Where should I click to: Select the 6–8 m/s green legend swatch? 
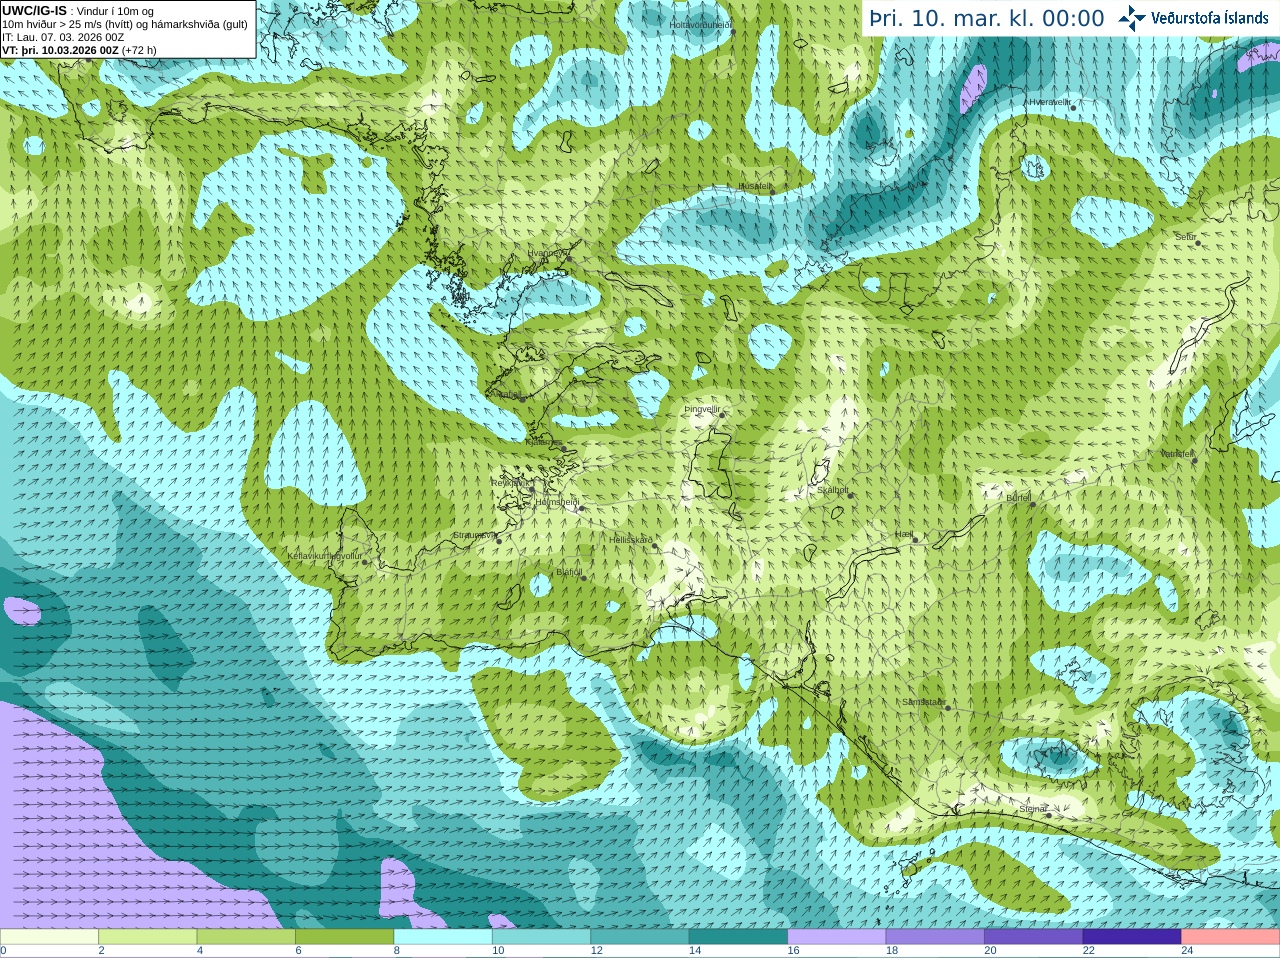[x=344, y=937]
